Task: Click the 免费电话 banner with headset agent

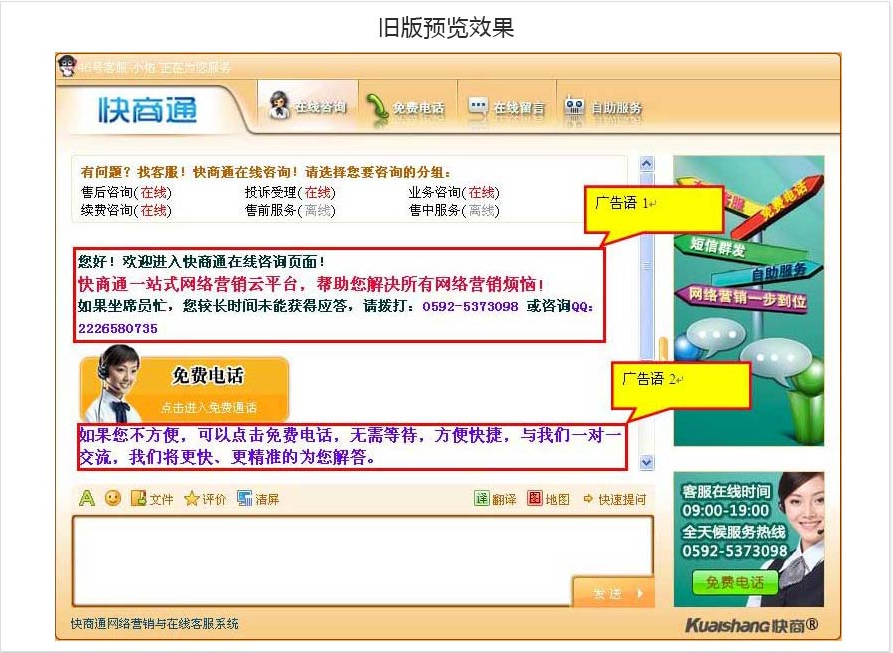Action: coord(184,384)
